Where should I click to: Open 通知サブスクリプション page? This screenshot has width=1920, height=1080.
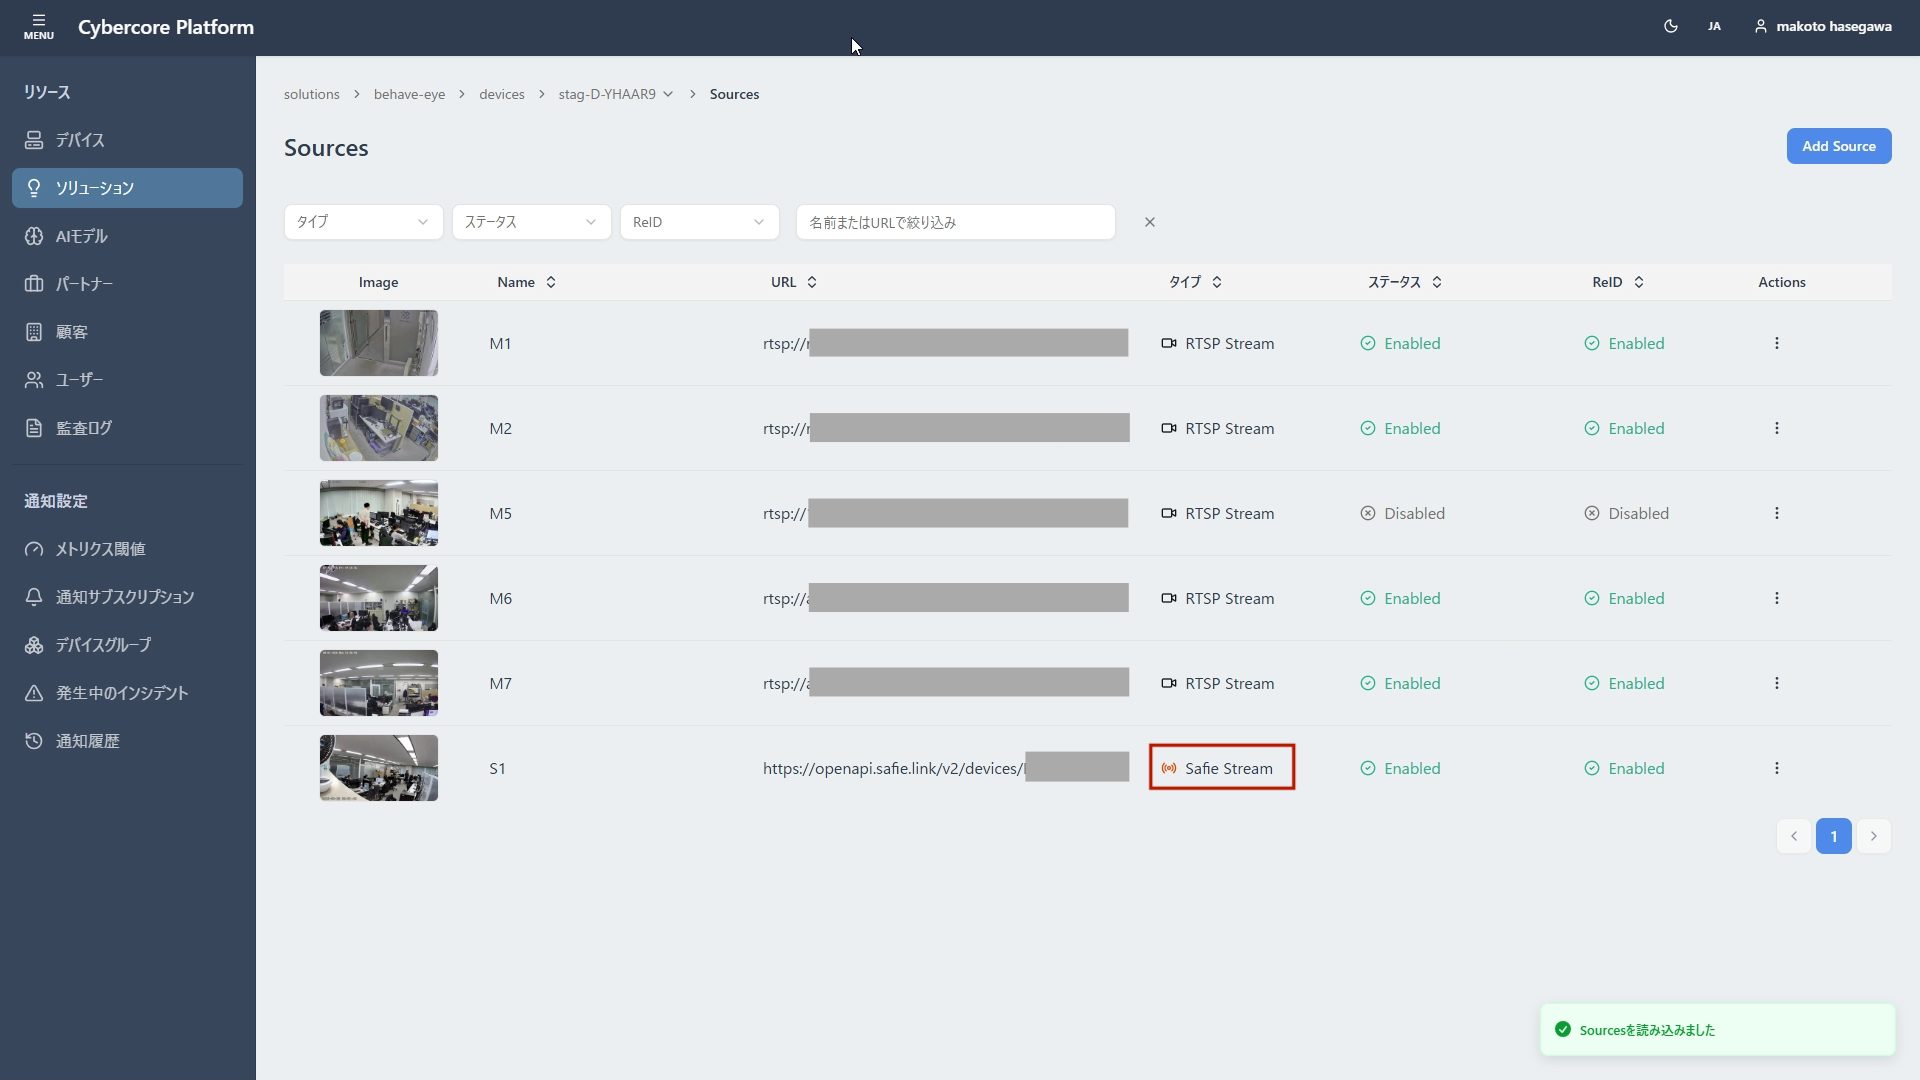[127, 597]
